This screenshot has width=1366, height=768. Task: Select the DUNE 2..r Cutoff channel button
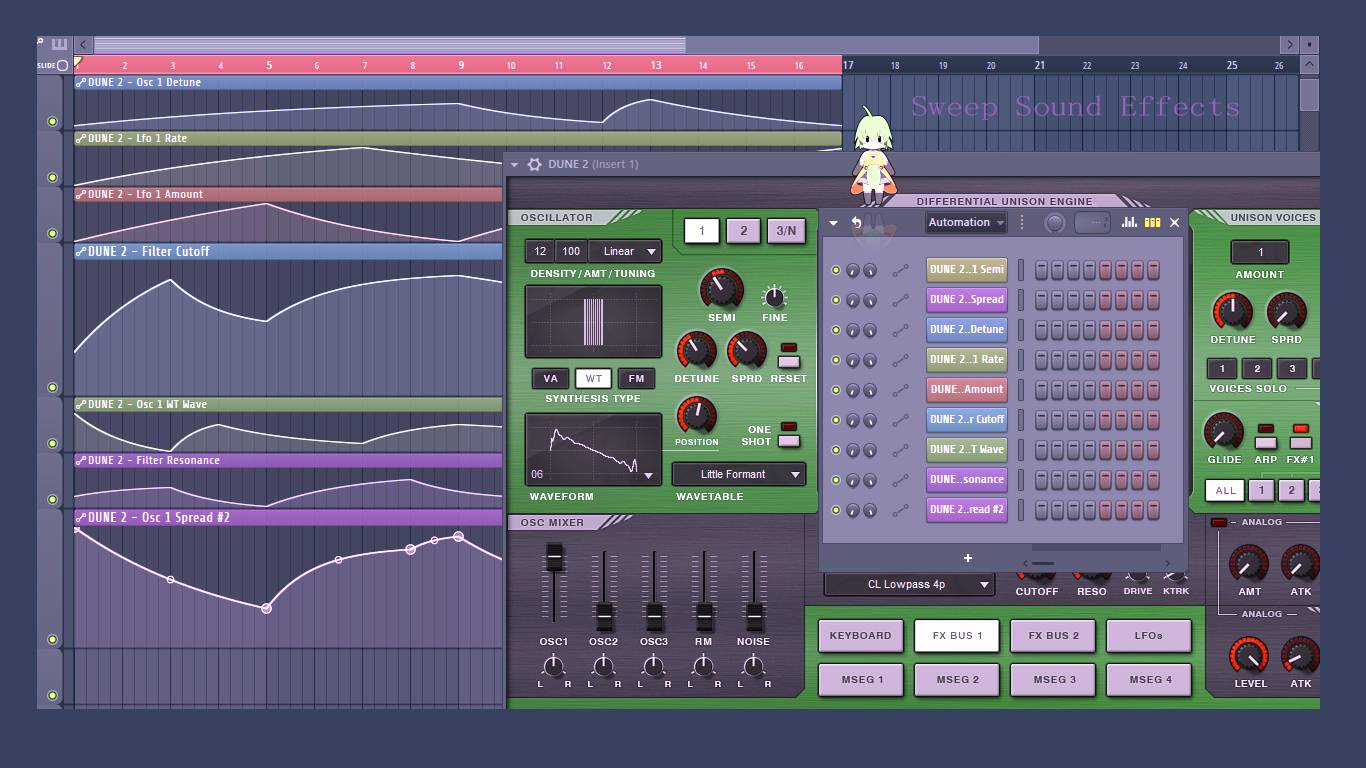[966, 420]
